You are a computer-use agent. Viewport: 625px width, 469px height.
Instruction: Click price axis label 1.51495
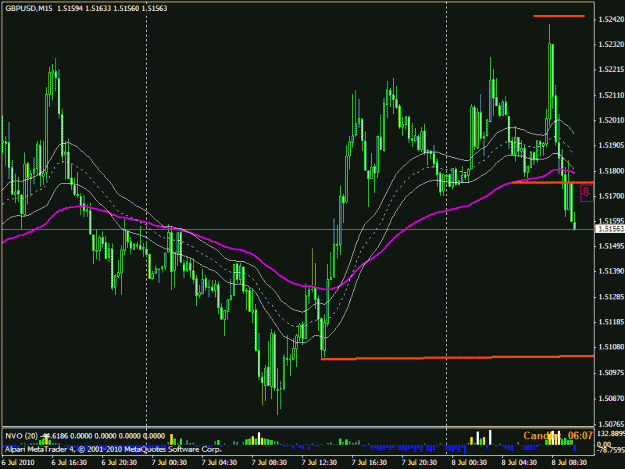[x=611, y=246]
